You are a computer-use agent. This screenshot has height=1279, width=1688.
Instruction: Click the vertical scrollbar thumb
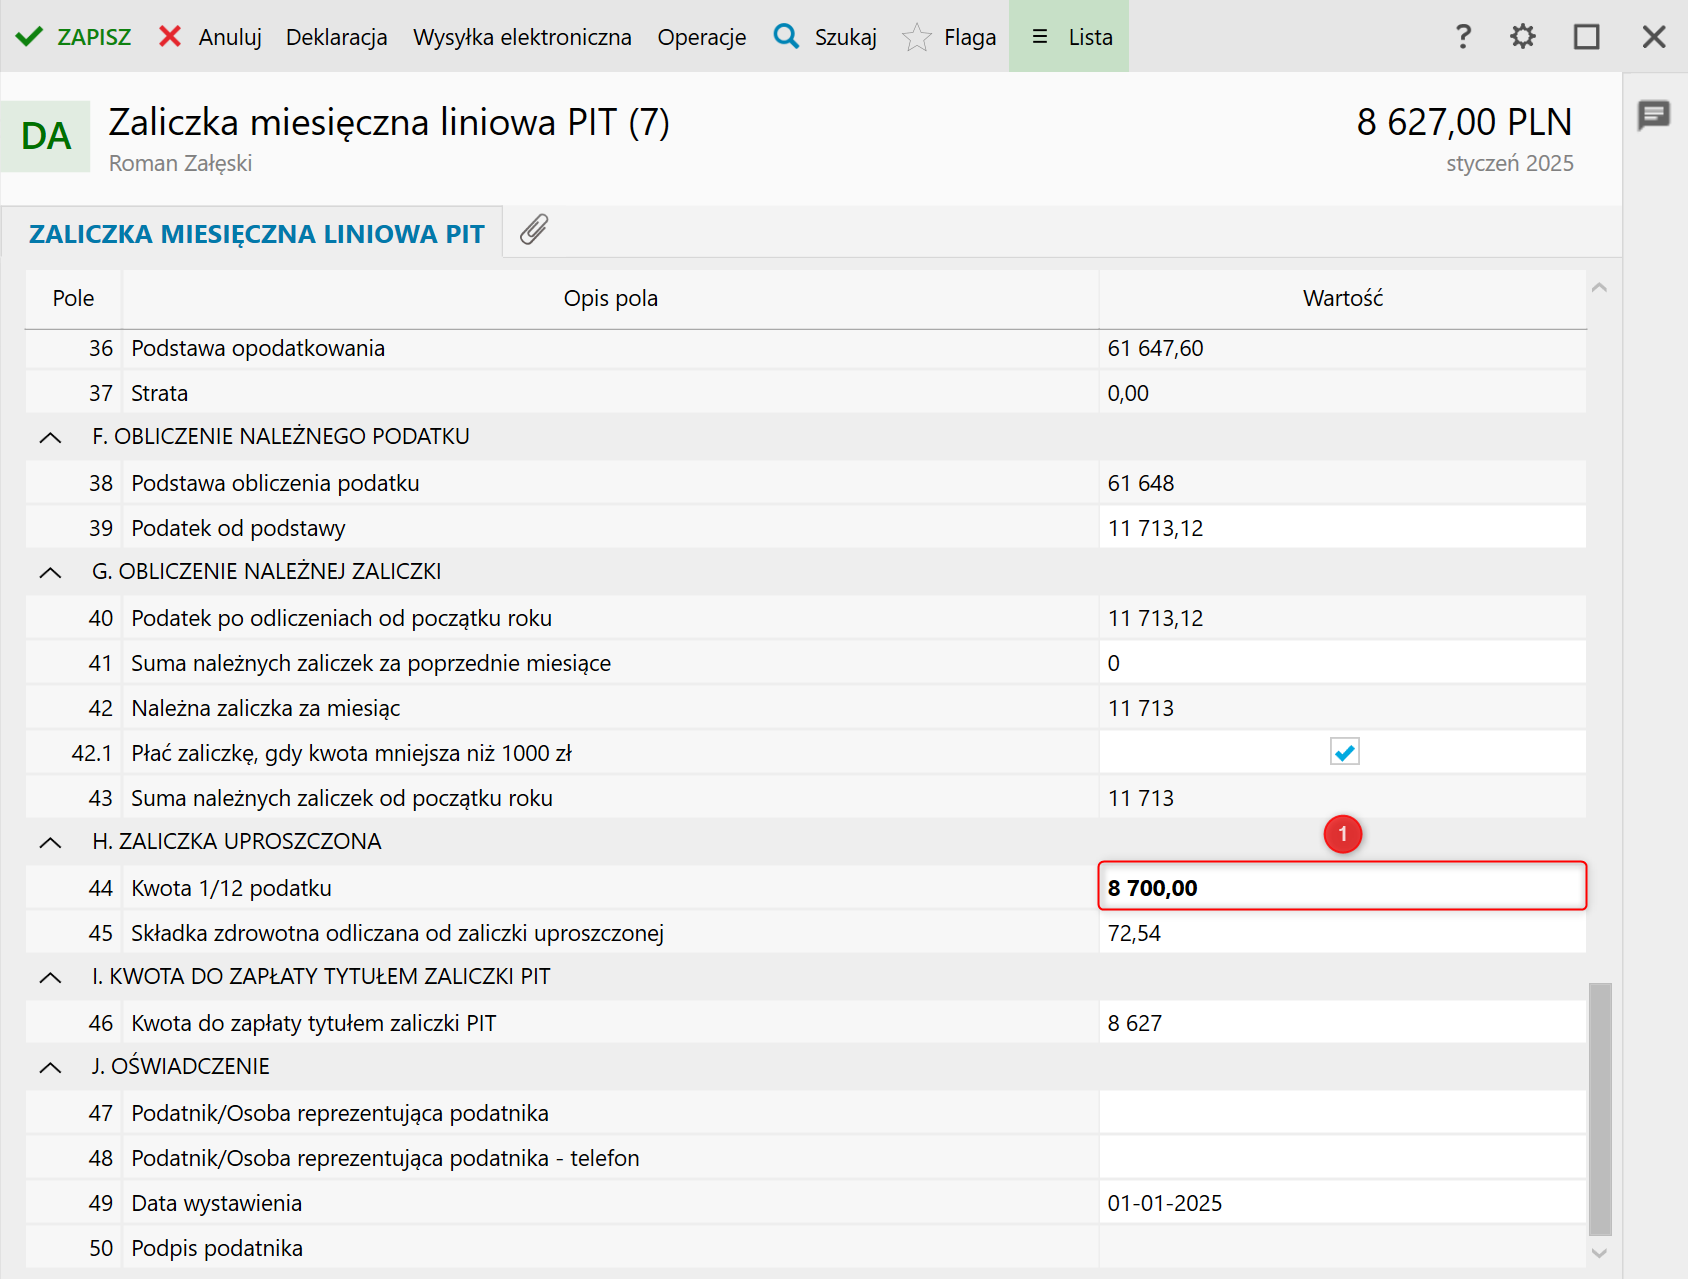coord(1599,1108)
